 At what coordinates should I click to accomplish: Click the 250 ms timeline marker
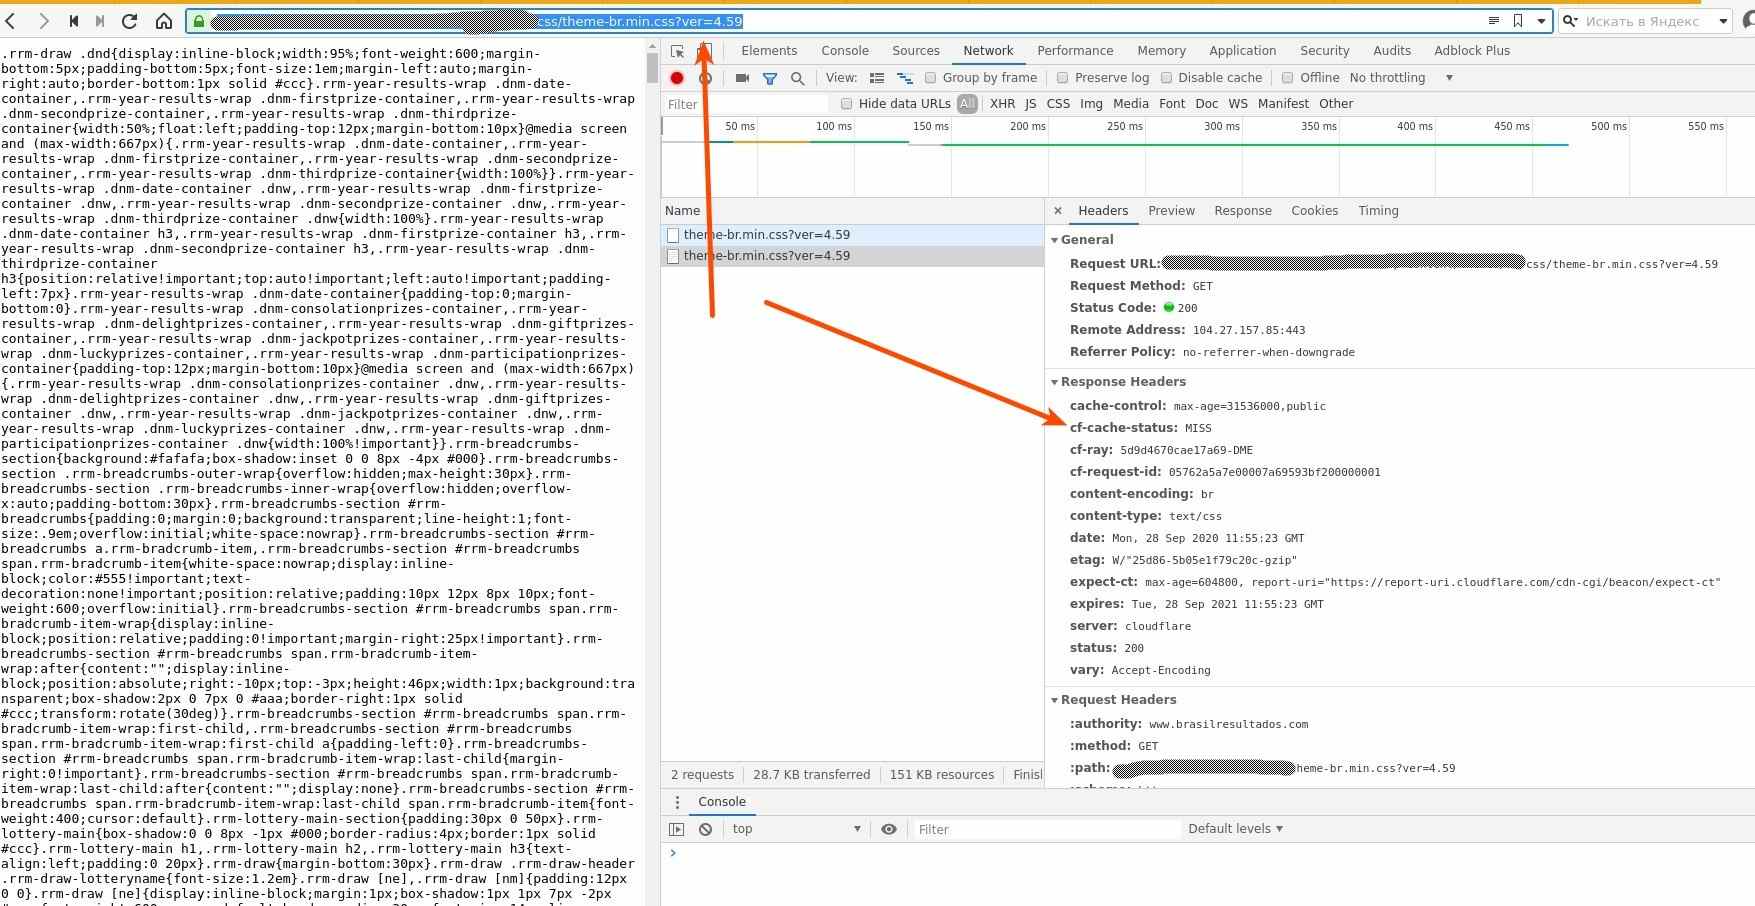click(1124, 127)
